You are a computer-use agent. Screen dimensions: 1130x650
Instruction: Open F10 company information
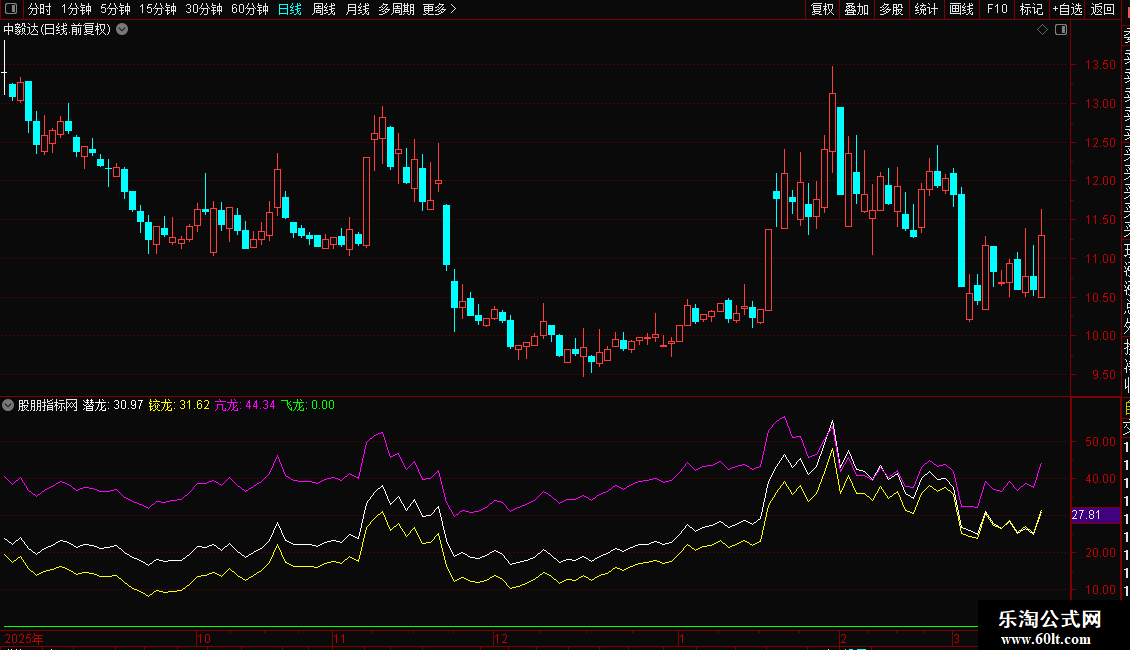tap(997, 9)
